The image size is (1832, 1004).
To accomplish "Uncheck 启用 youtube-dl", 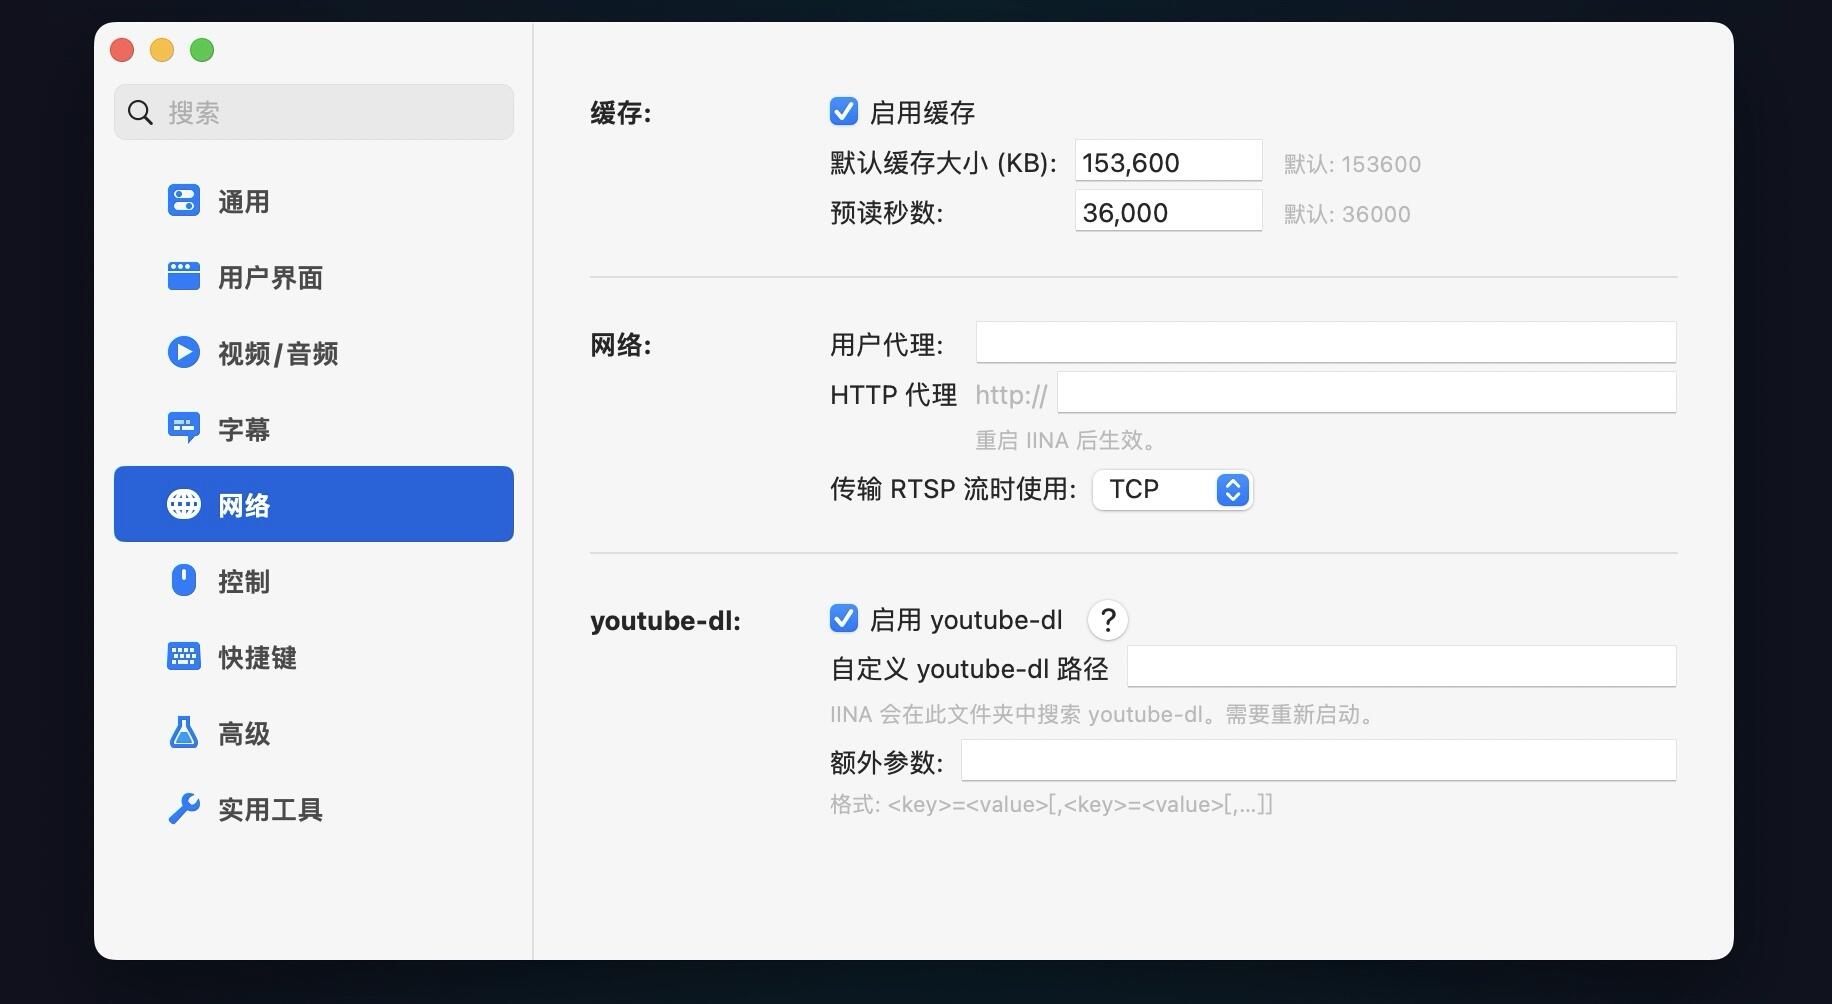I will coord(845,618).
